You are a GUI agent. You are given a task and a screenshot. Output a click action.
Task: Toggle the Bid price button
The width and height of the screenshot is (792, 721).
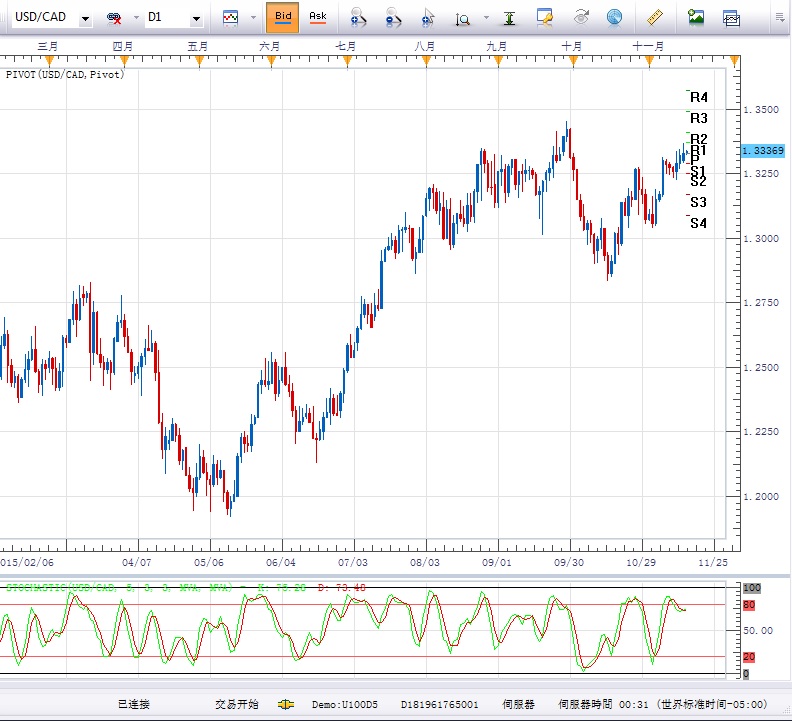[283, 17]
